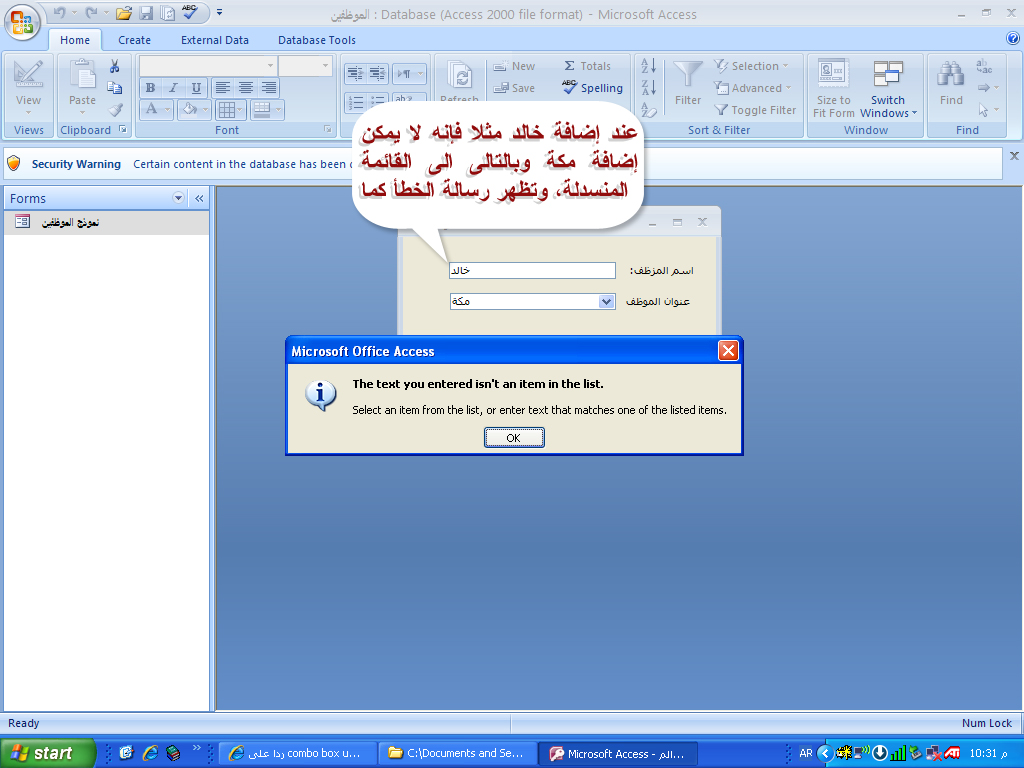Open the Create ribbon tab

[x=135, y=40]
